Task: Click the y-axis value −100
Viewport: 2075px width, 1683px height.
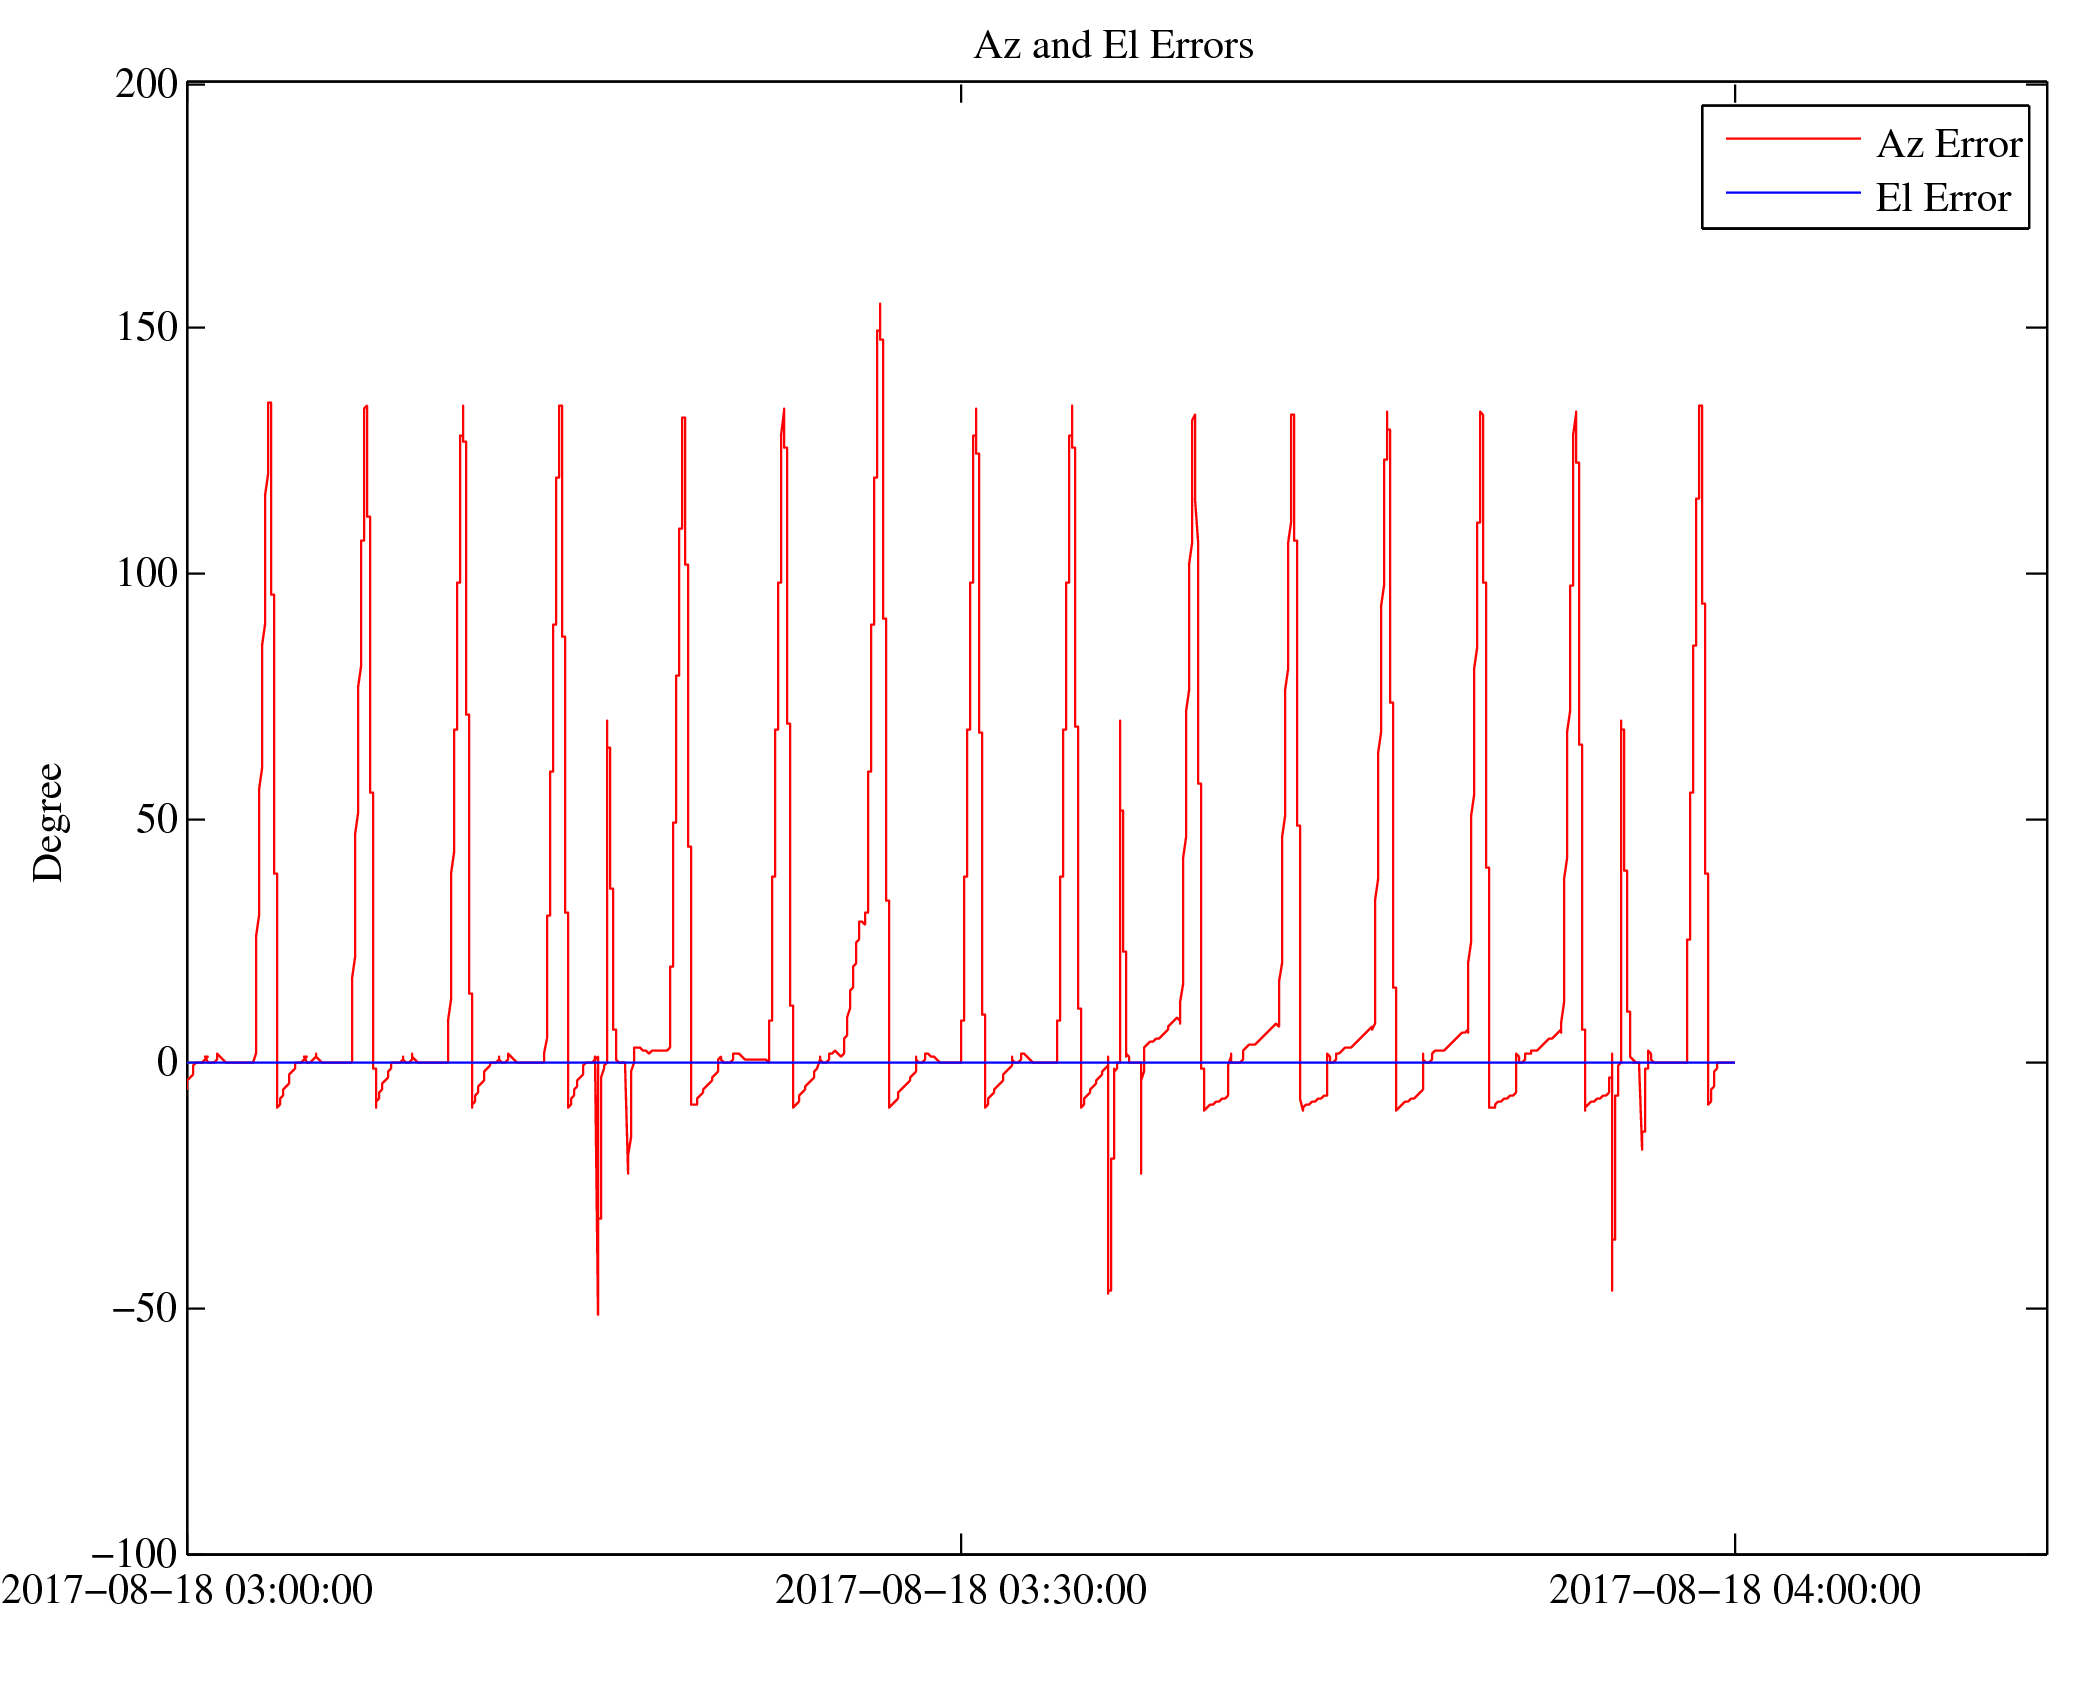Action: (x=134, y=1554)
